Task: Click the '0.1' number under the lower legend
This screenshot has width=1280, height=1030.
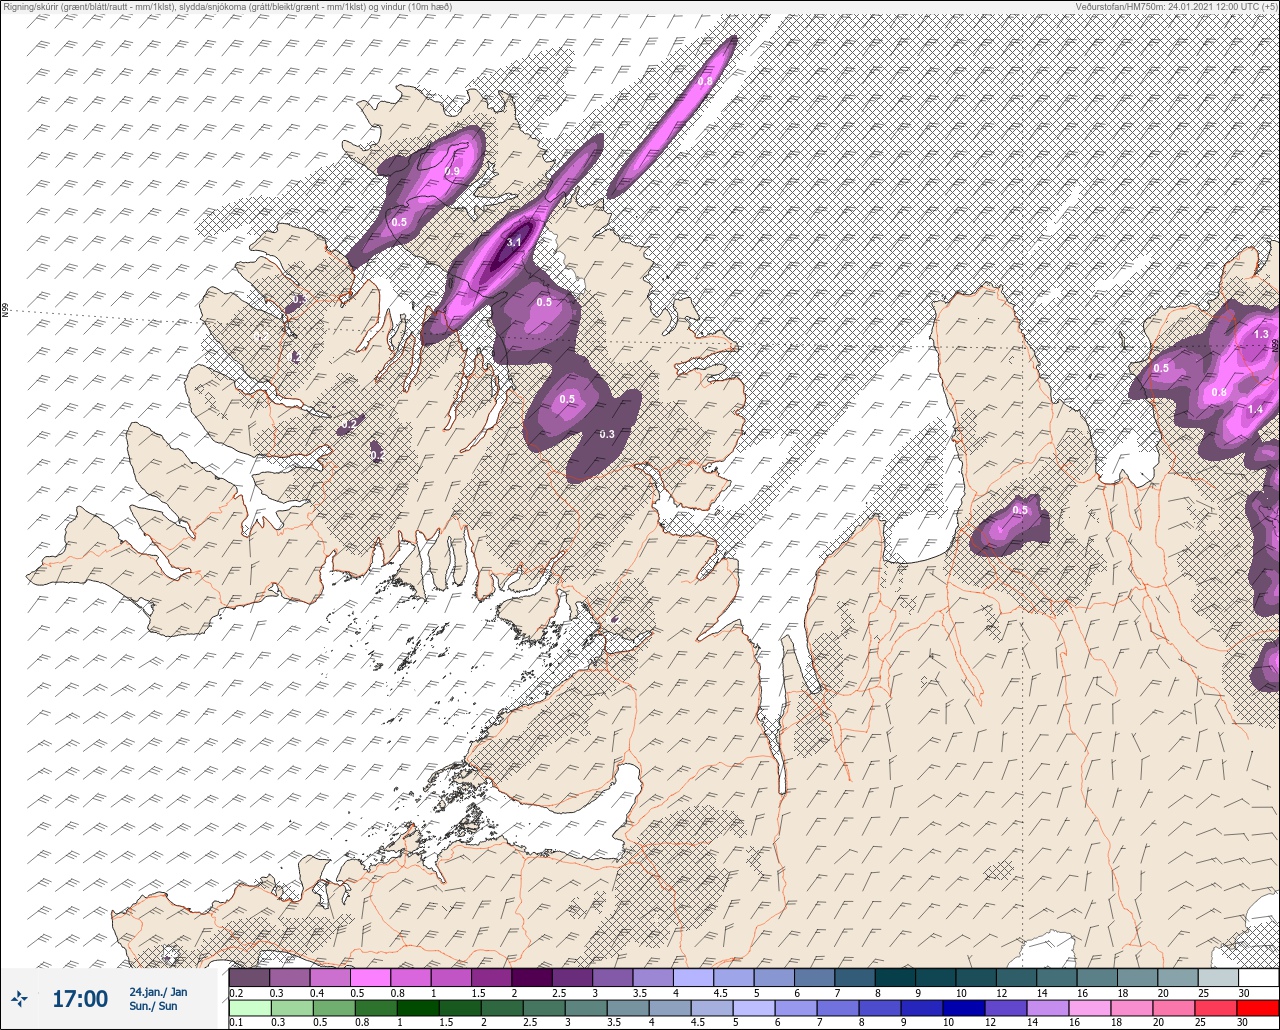Action: [236, 1022]
